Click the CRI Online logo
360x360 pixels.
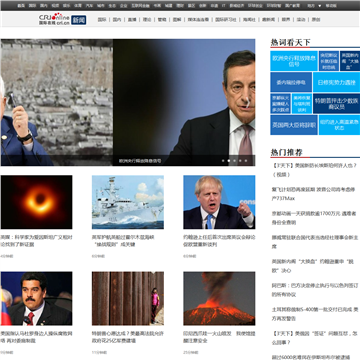pos(54,19)
